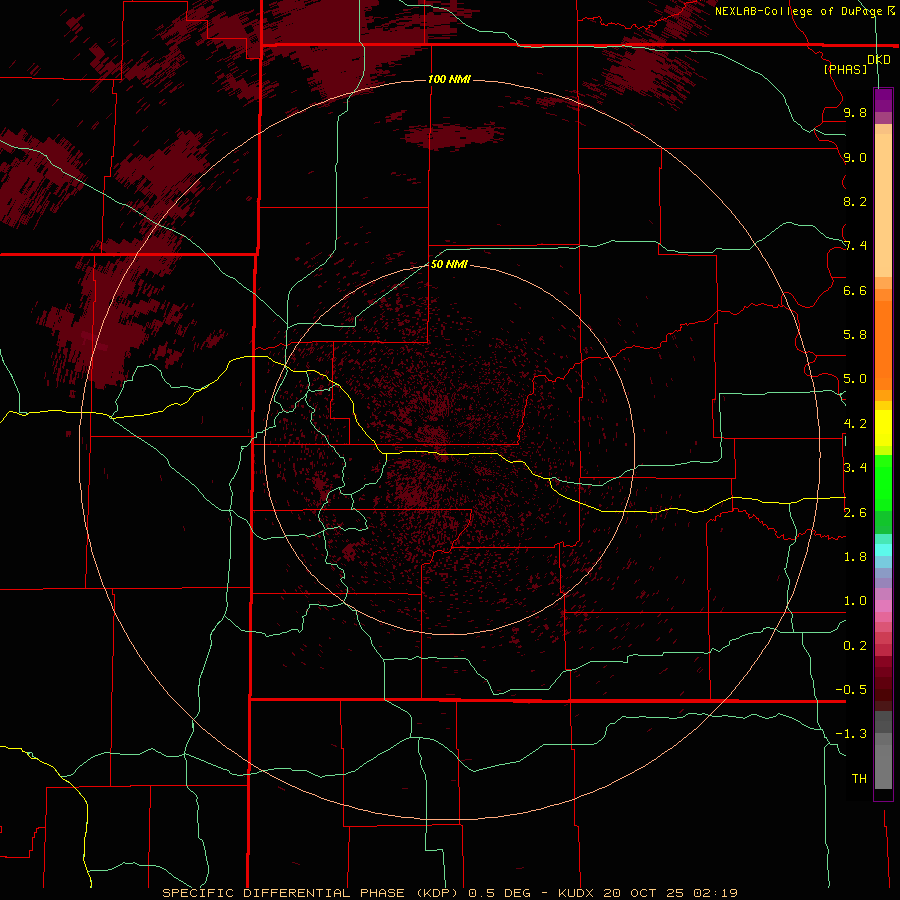Viewport: 900px width, 900px height.
Task: Click the purple segment atop color bar
Action: (883, 100)
